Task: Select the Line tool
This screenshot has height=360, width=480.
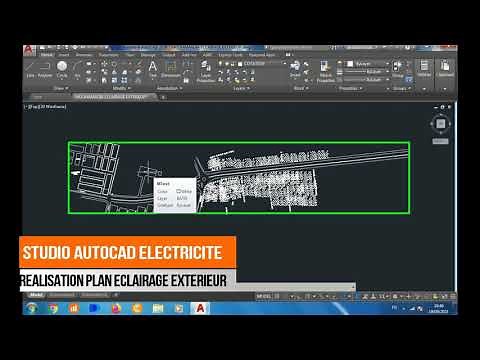Action: (30, 69)
